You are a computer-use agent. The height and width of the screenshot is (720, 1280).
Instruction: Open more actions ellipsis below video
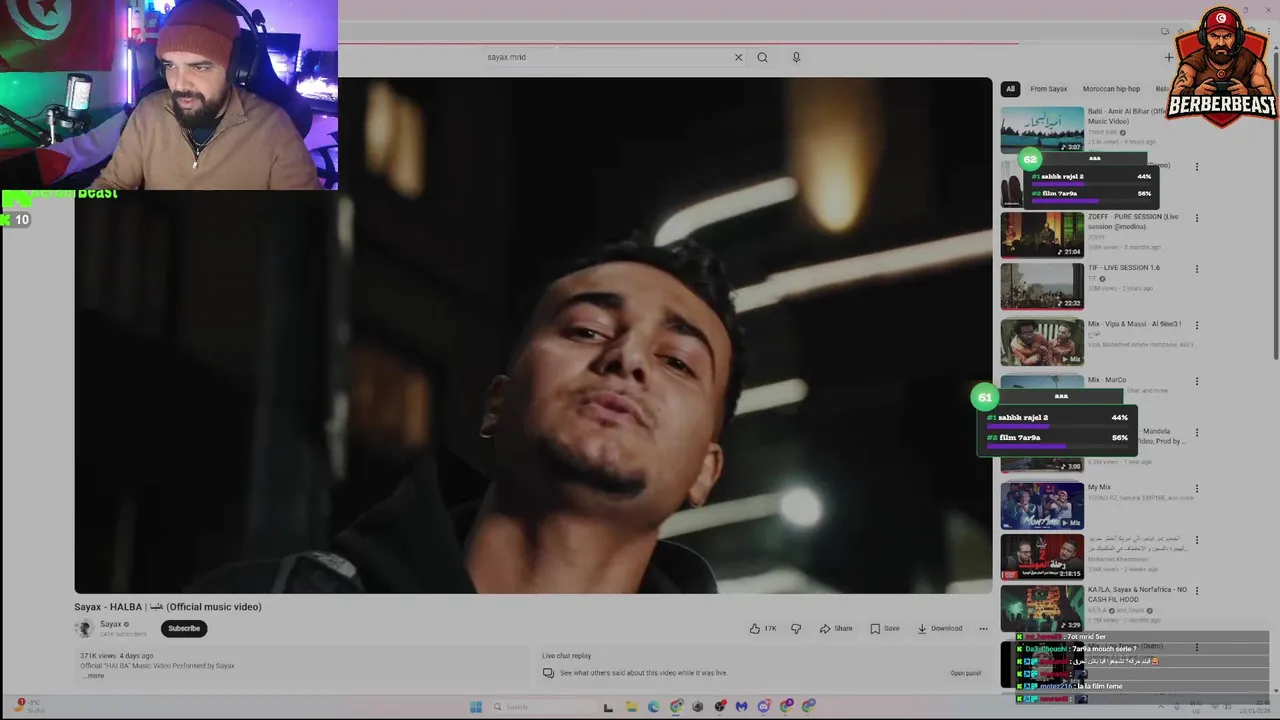tap(983, 629)
